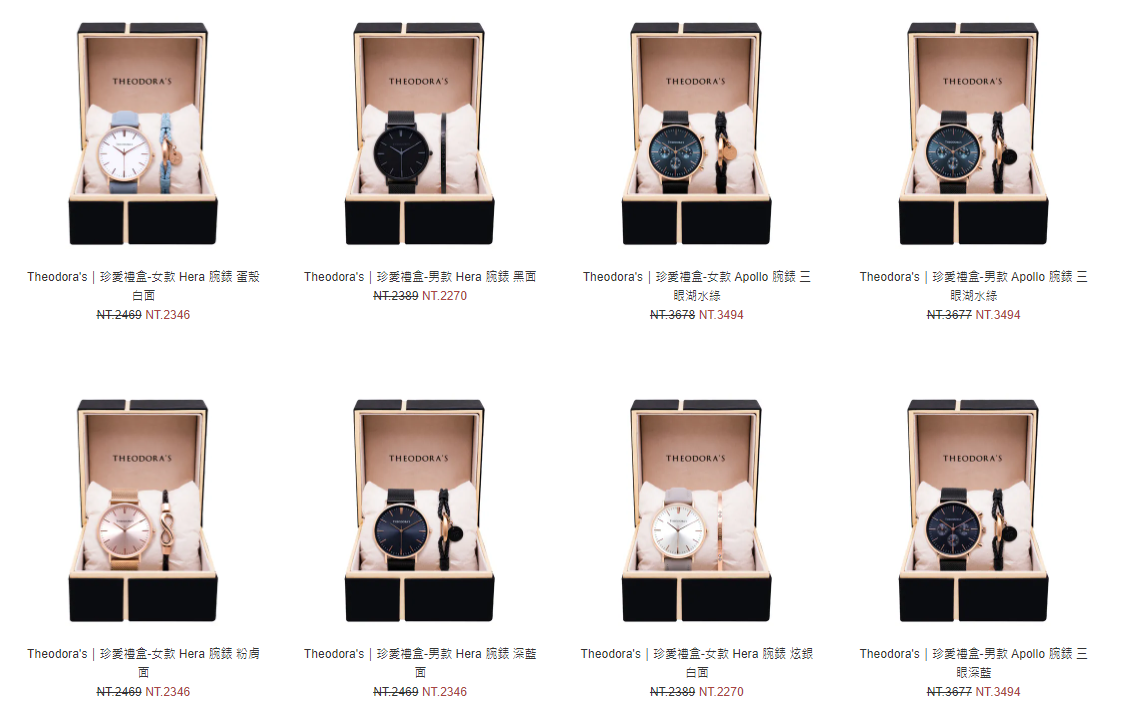Open the silver dial grey strap watch image
Image resolution: width=1129 pixels, height=721 pixels.
coord(696,511)
